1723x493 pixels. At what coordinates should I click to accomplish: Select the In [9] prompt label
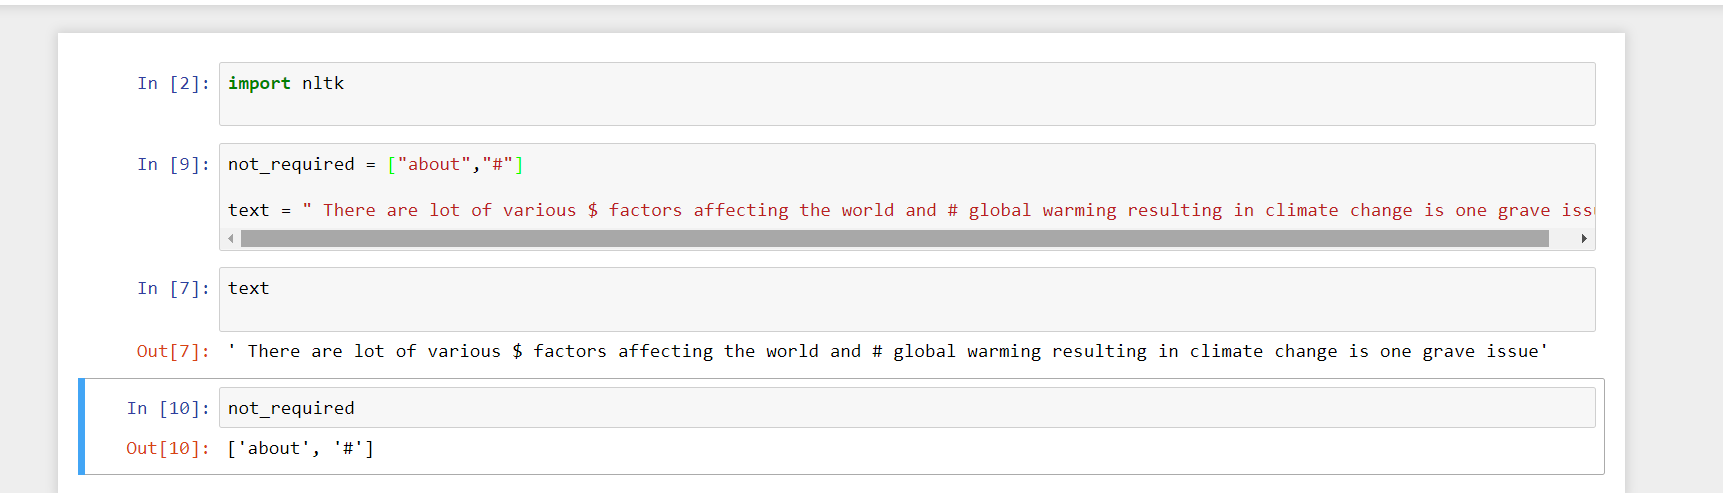point(173,165)
